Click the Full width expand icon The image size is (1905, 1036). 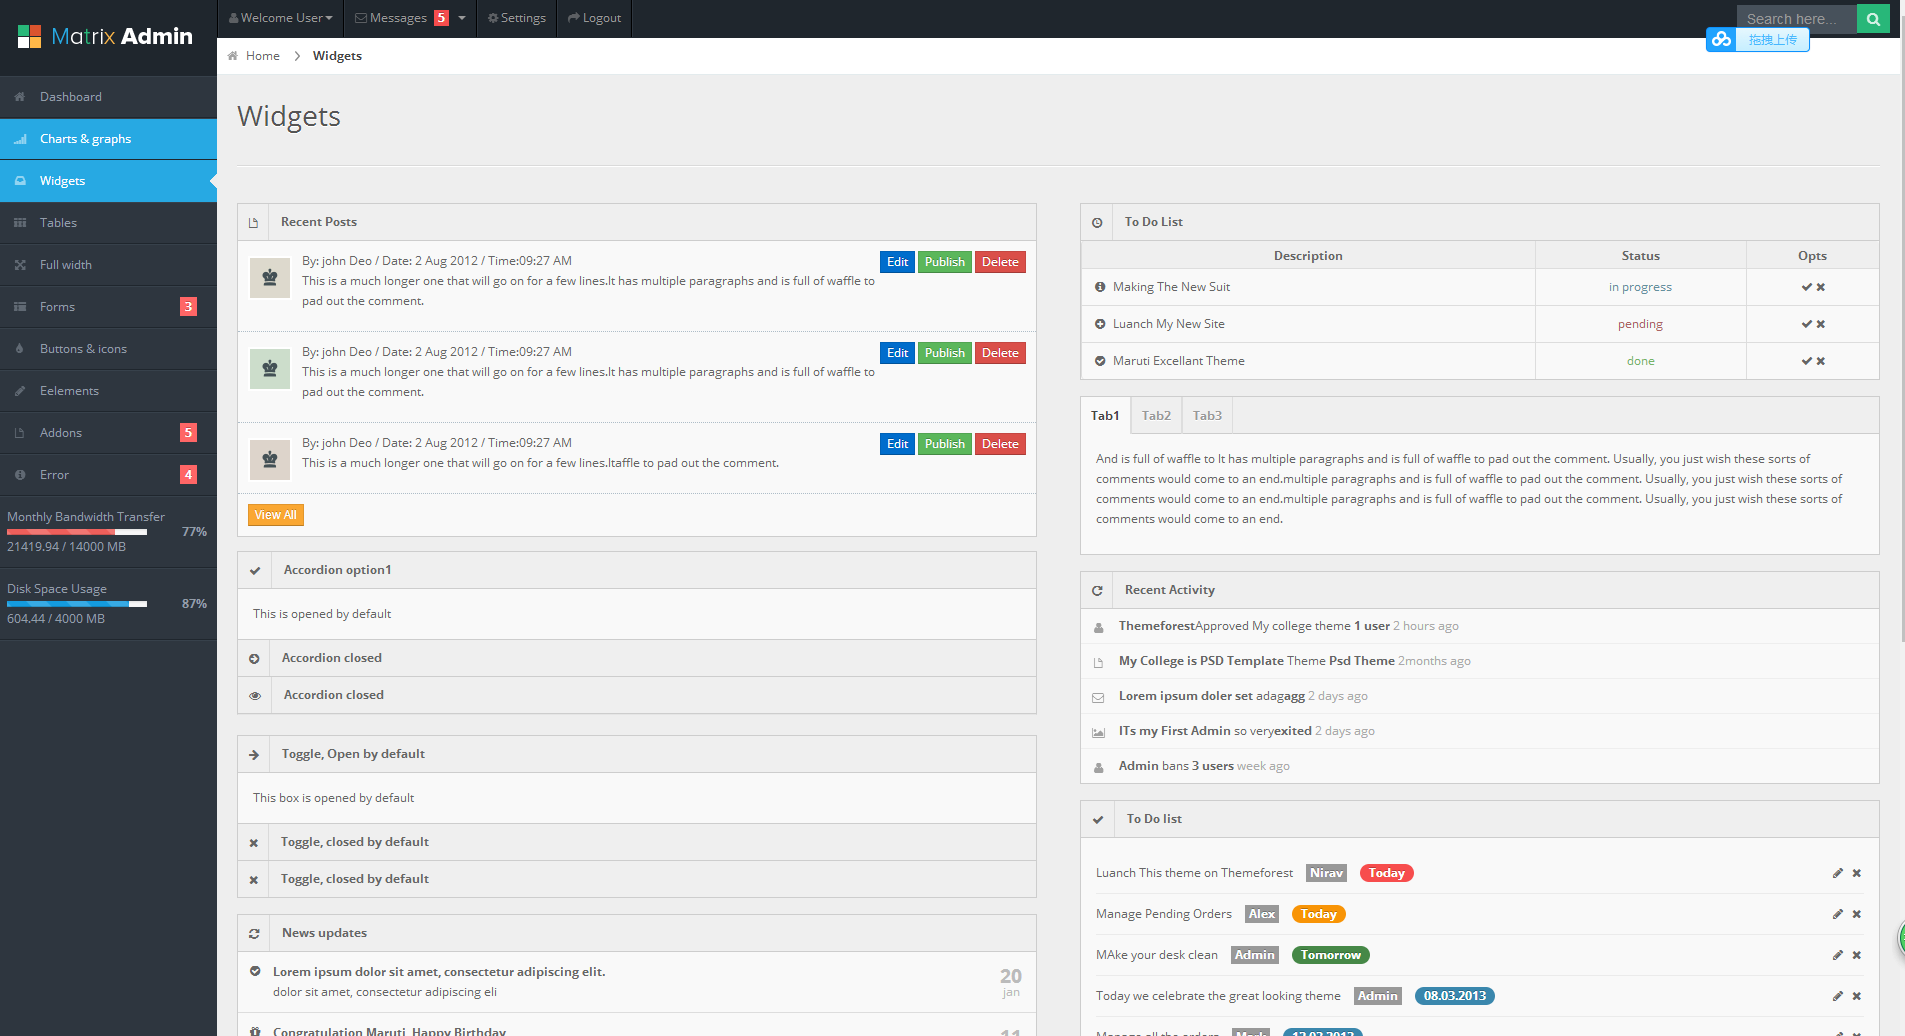click(20, 265)
